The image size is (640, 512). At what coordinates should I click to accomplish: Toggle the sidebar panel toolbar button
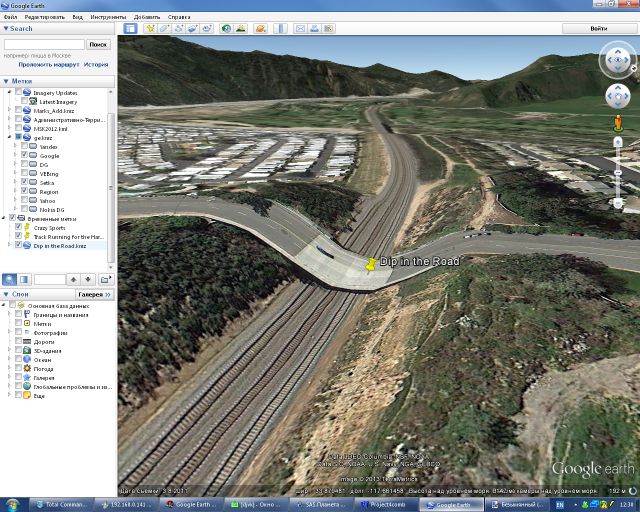click(x=130, y=29)
